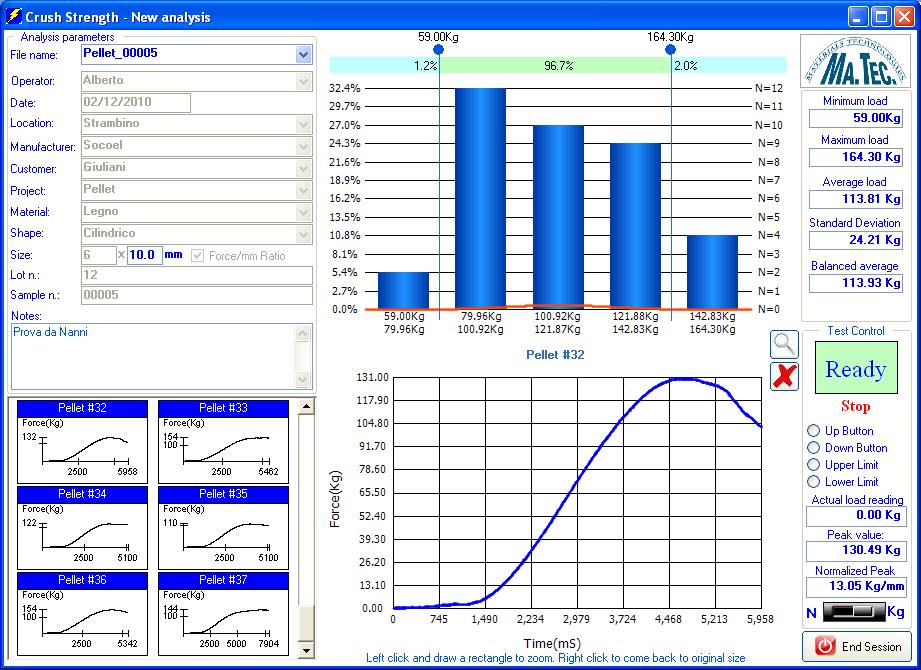921x670 pixels.
Task: Select the Lower Limit radio option
Action: pos(814,482)
